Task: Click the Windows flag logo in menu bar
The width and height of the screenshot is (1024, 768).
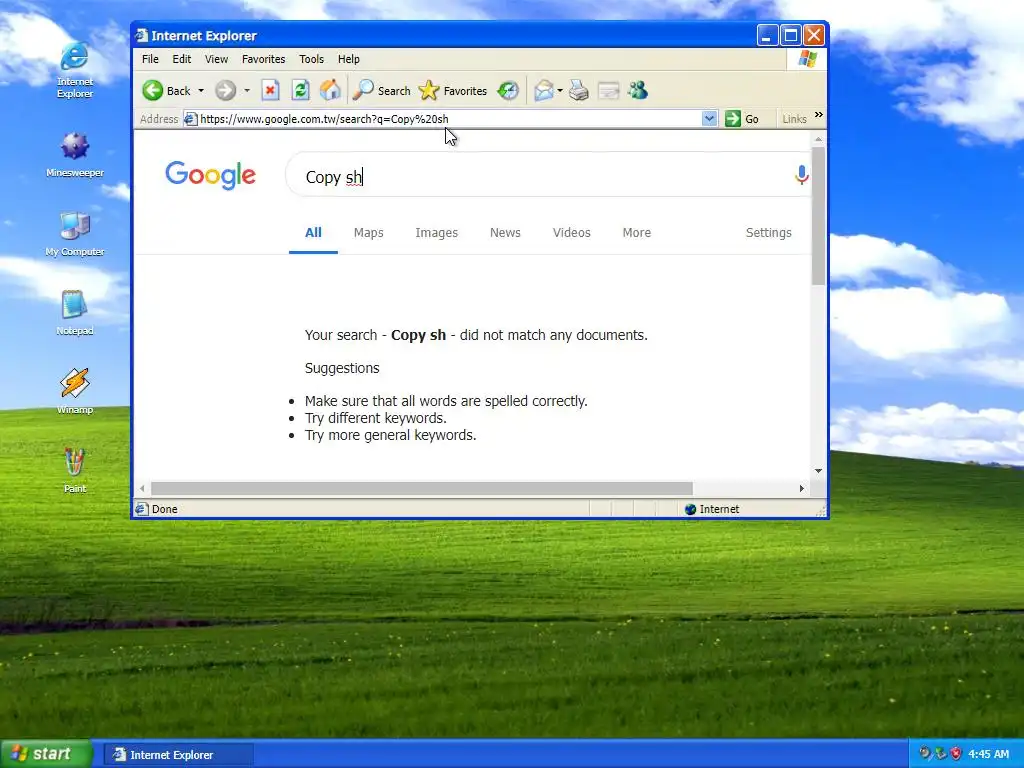Action: coord(807,59)
